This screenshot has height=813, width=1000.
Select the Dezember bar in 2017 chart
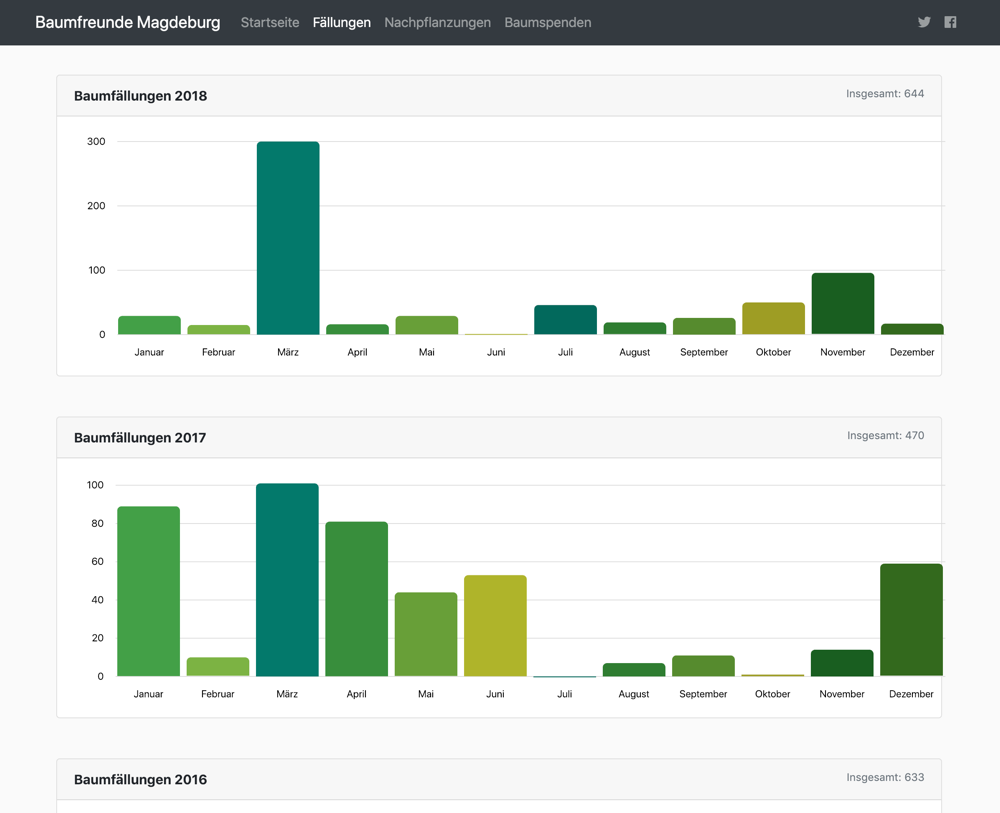pos(911,620)
